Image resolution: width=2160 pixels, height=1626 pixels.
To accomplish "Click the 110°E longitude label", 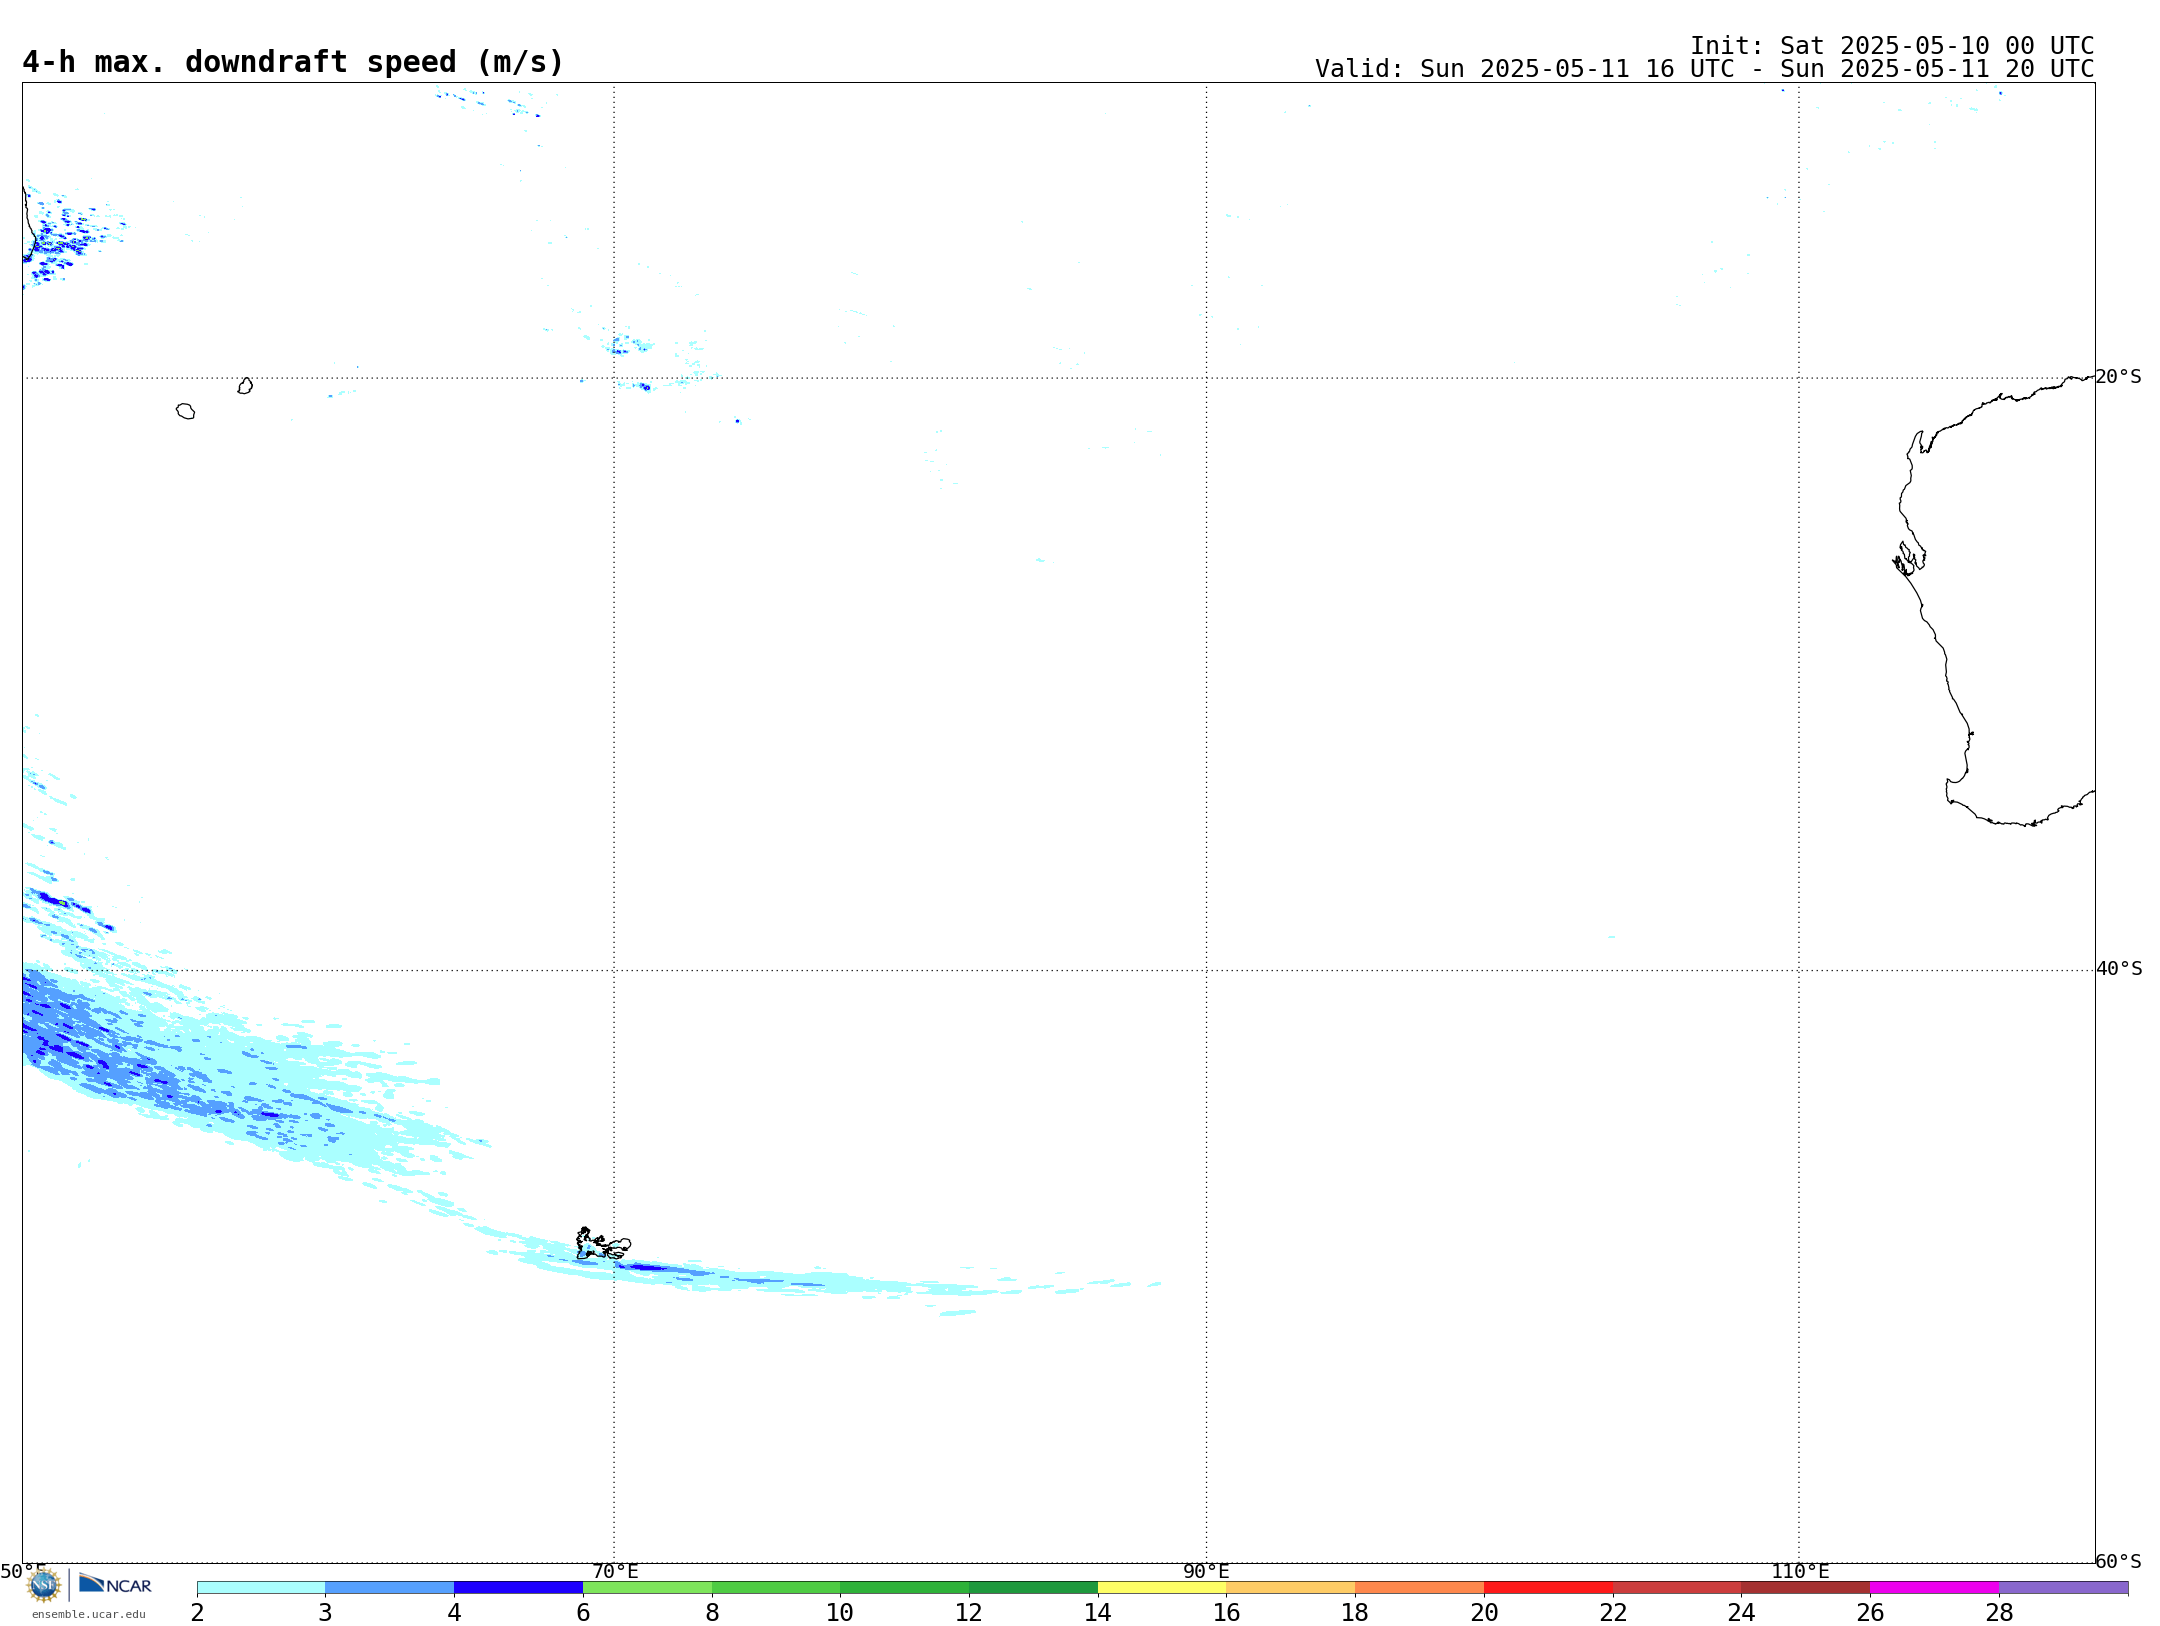I will click(x=1800, y=1572).
